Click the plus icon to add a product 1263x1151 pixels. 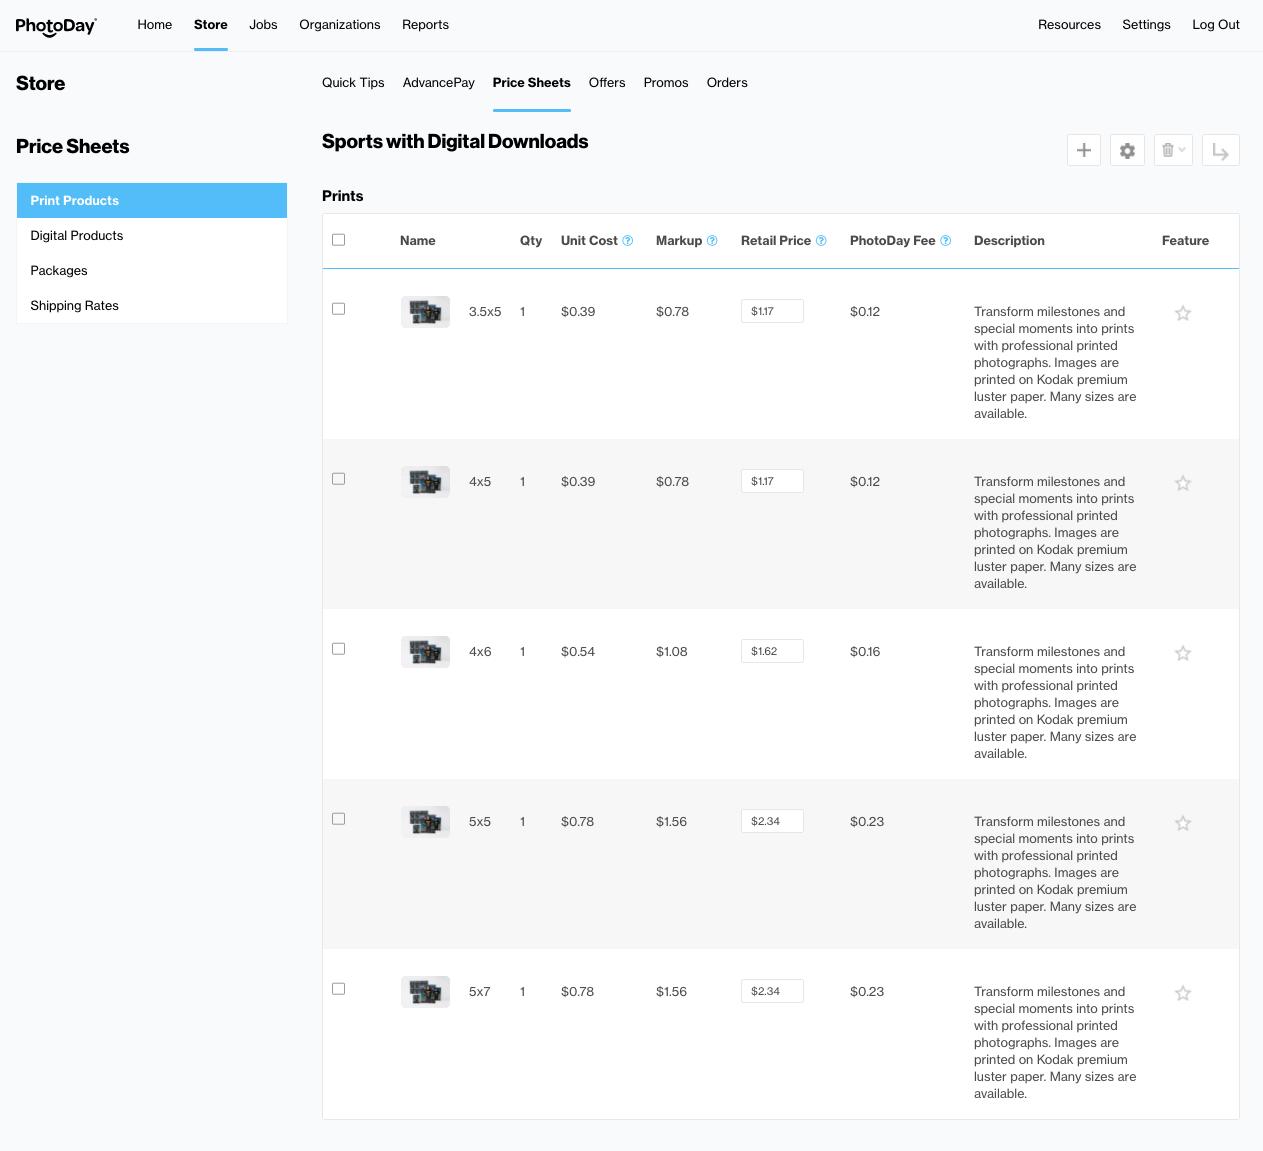click(1084, 150)
